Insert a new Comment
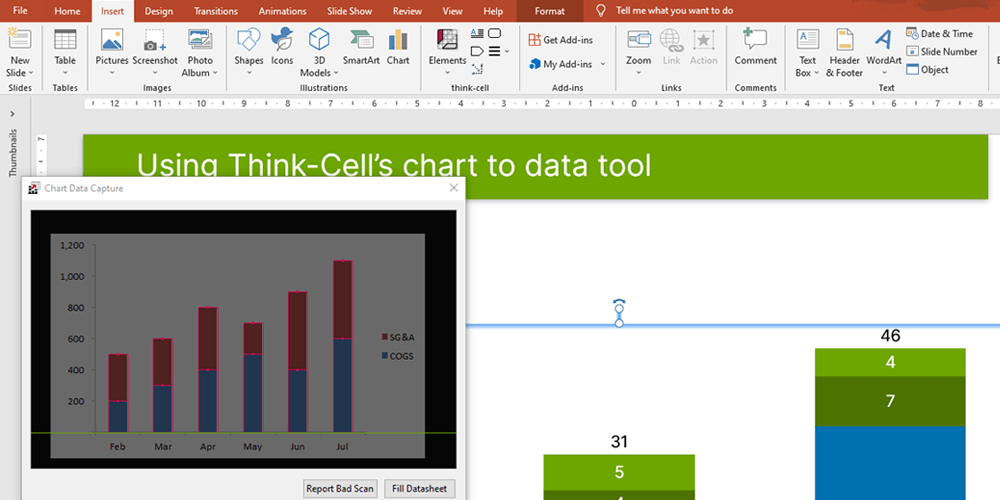Viewport: 1000px width, 500px height. pyautogui.click(x=756, y=48)
